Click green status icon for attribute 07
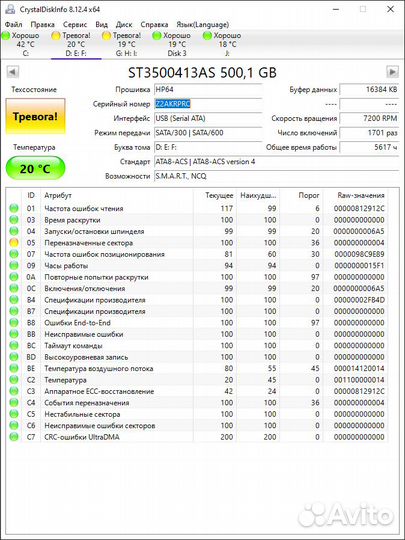Image resolution: width=405 pixels, height=540 pixels. pos(14,254)
